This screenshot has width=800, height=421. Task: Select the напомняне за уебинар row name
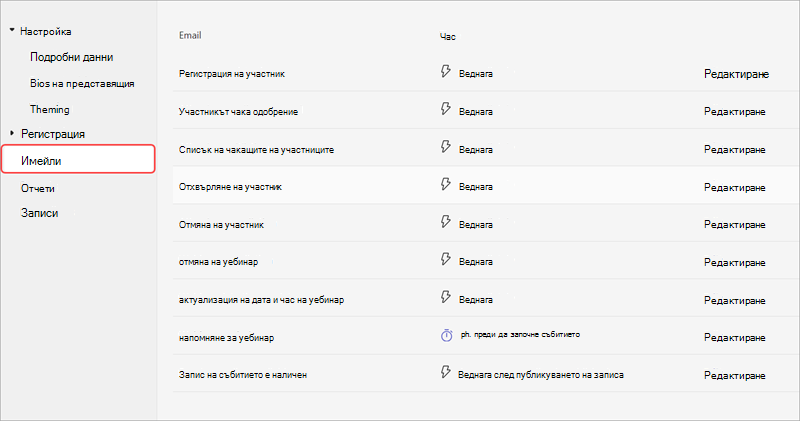coord(226,338)
